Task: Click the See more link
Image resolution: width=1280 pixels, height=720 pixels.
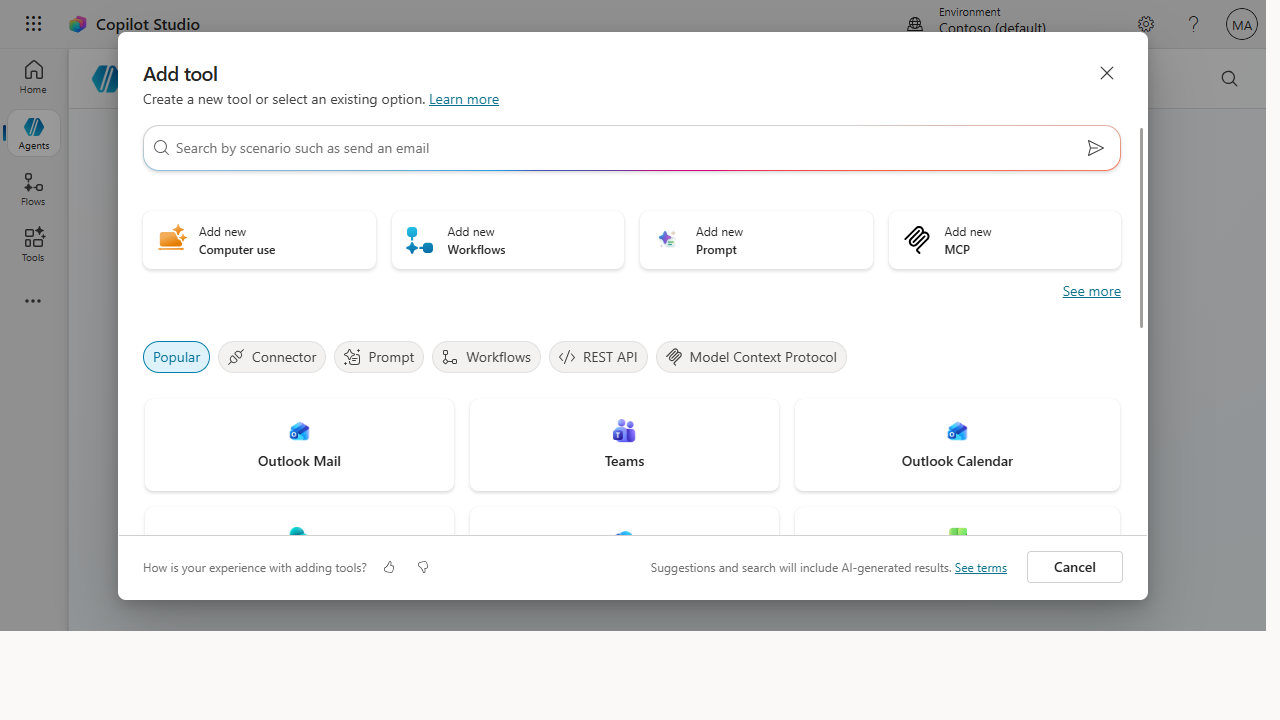Action: click(1091, 291)
